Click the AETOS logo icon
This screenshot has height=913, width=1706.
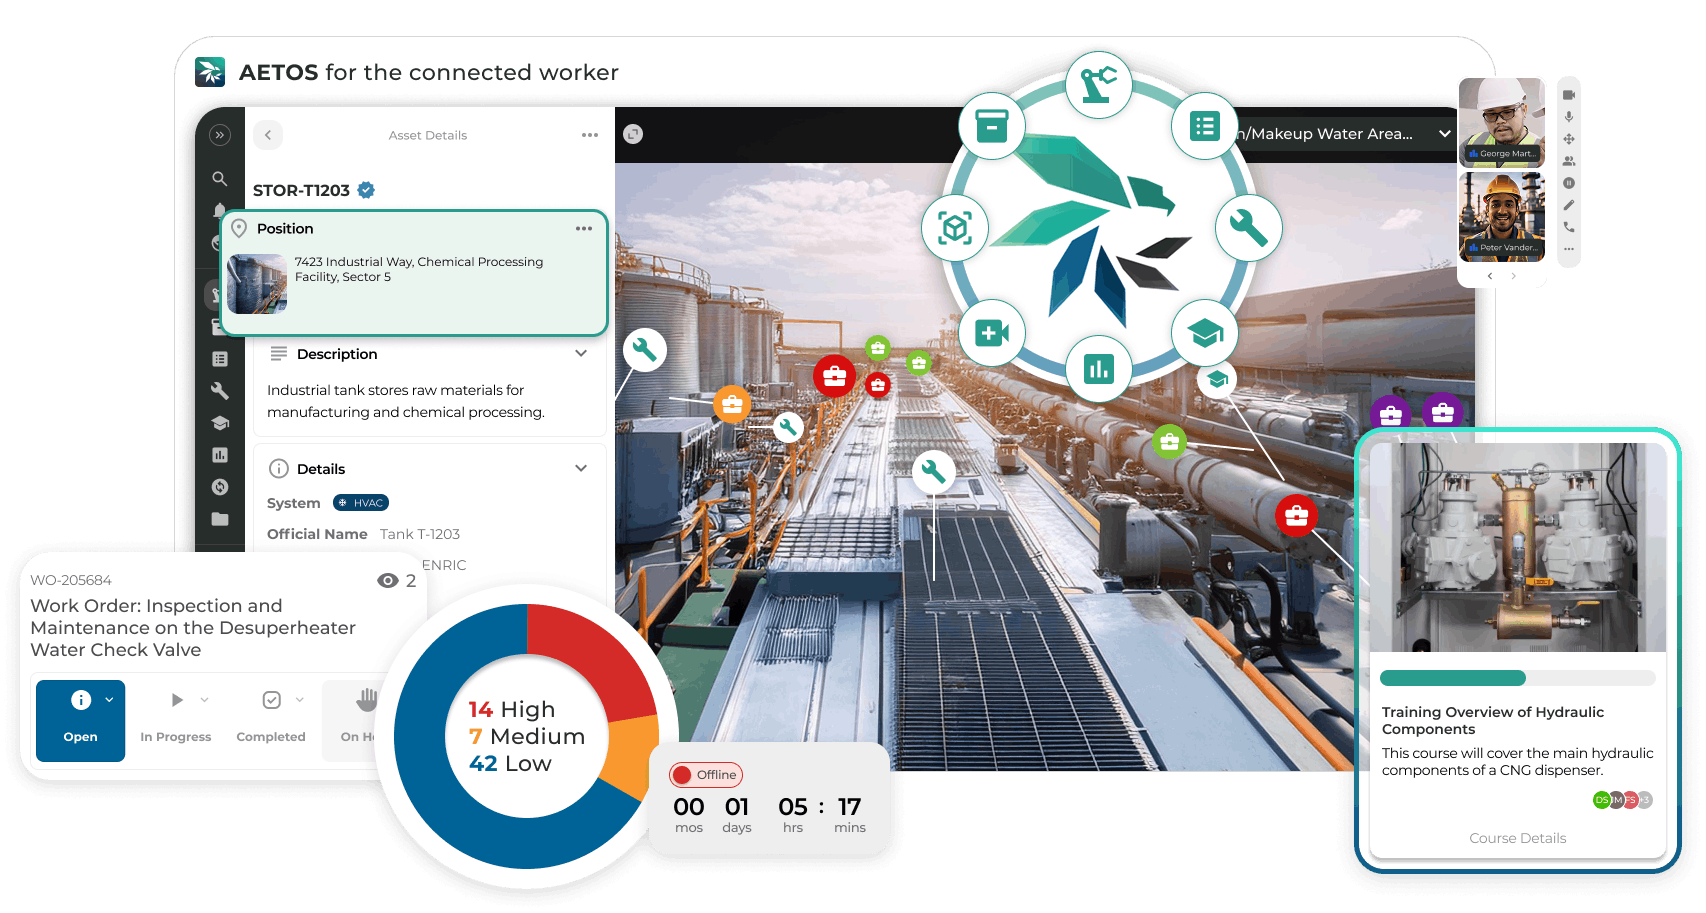(210, 72)
